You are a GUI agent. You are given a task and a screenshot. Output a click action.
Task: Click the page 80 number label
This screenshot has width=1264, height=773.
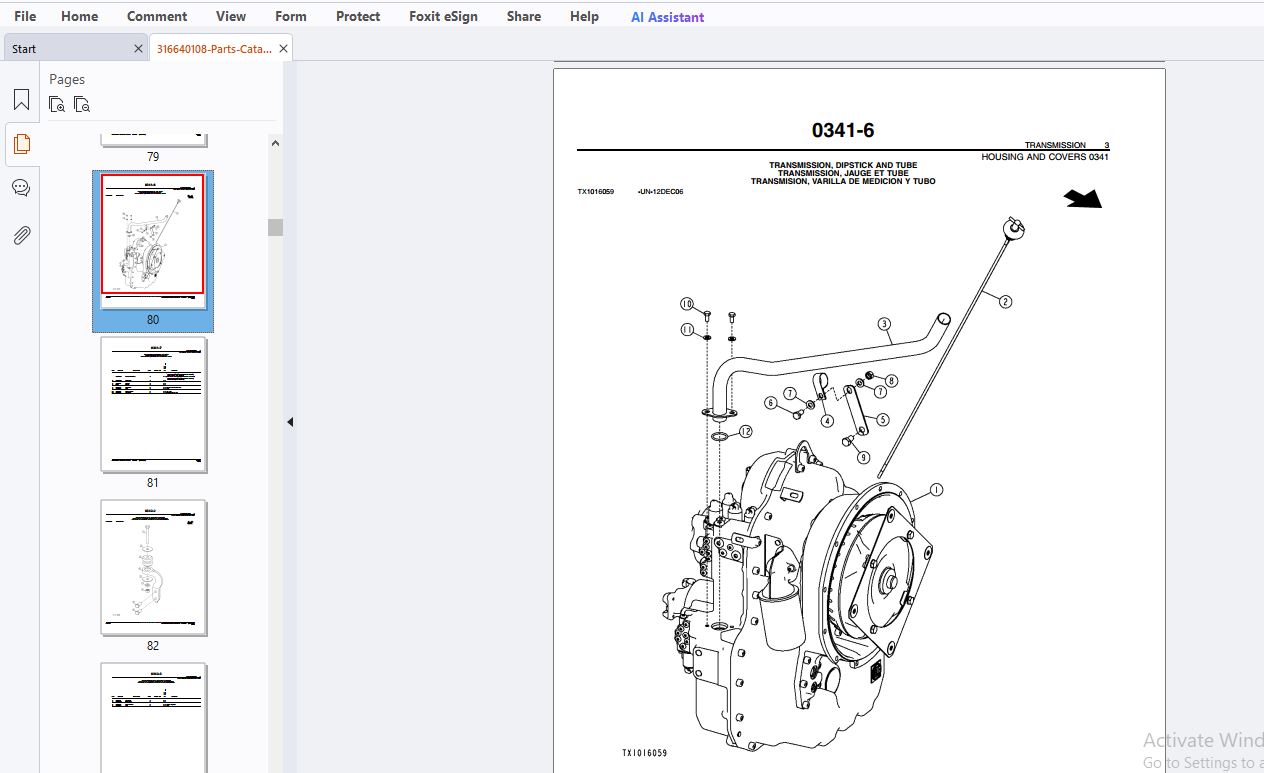coord(153,320)
